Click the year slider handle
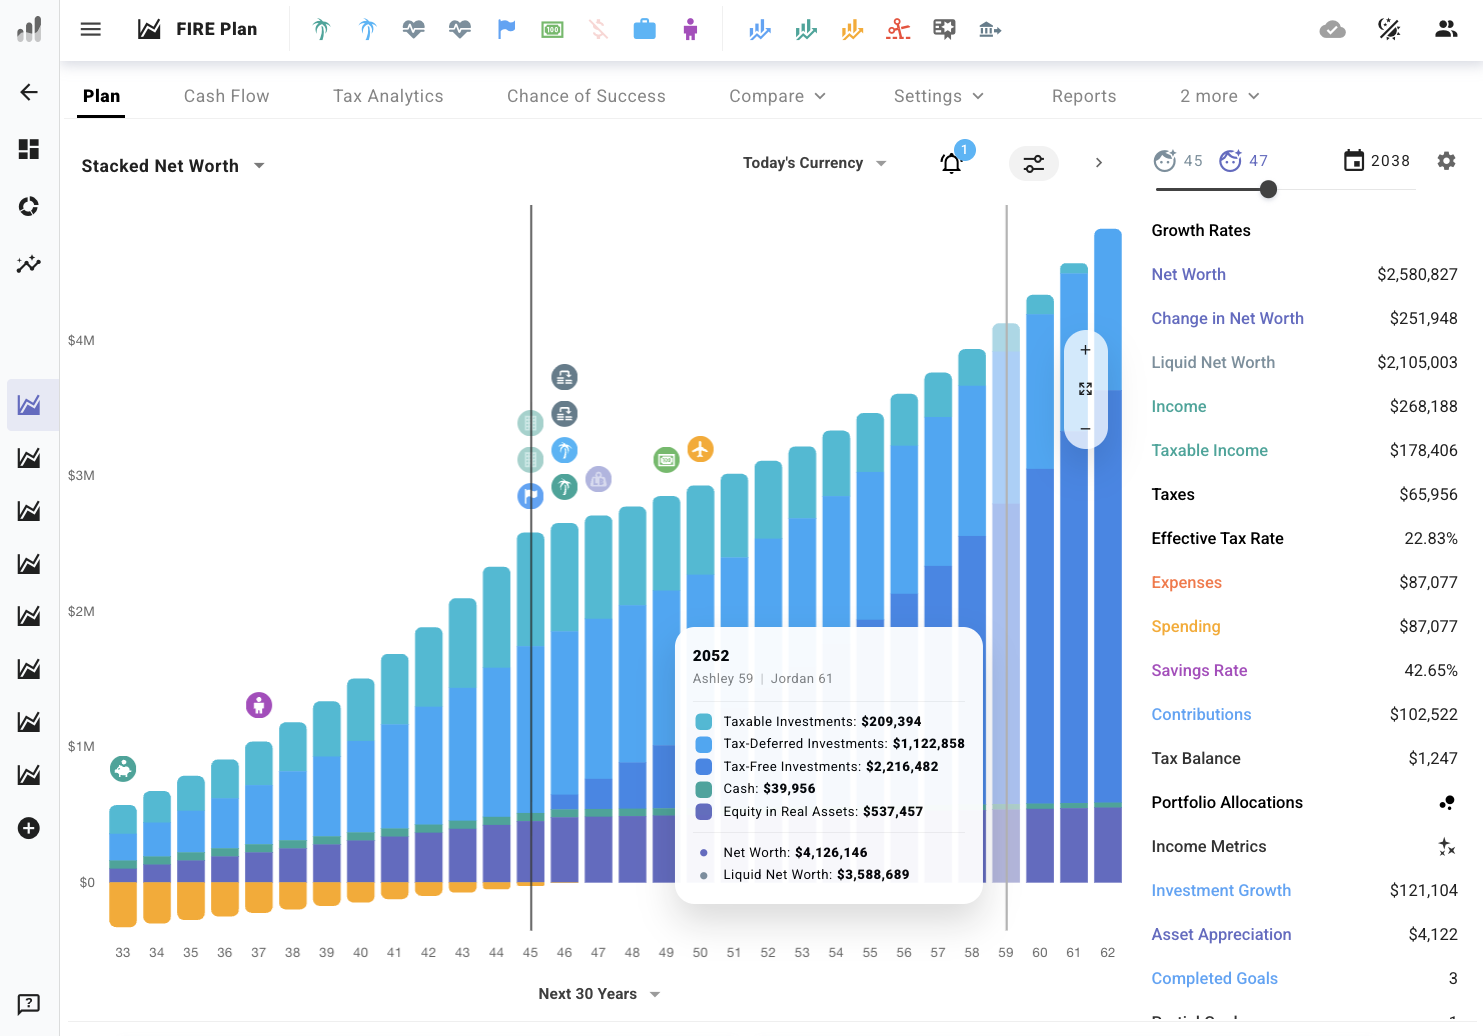The image size is (1483, 1036). pyautogui.click(x=1268, y=189)
